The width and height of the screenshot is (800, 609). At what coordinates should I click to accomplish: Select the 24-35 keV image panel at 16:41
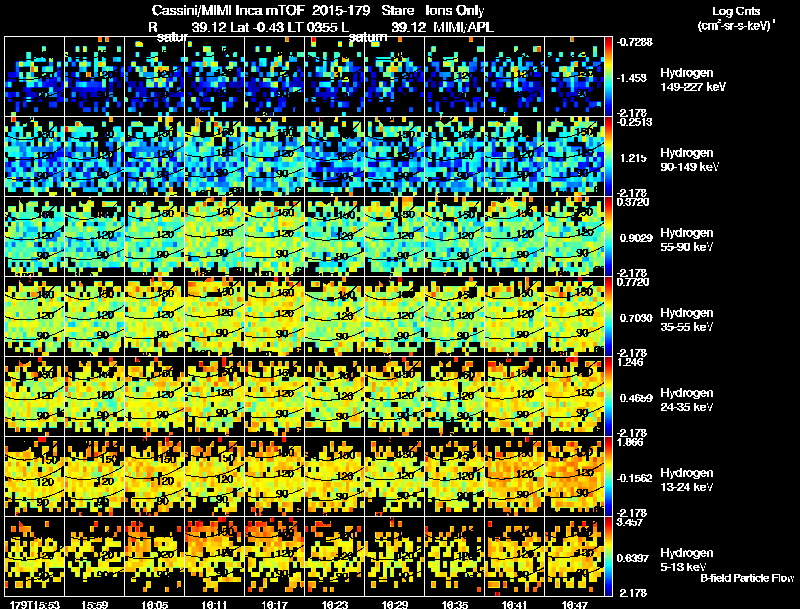pos(515,397)
